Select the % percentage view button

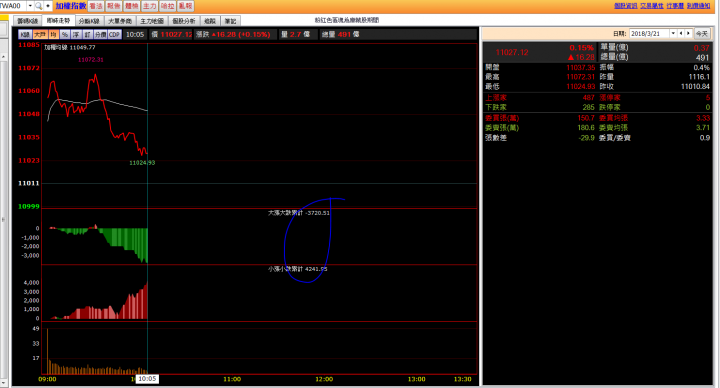65,34
